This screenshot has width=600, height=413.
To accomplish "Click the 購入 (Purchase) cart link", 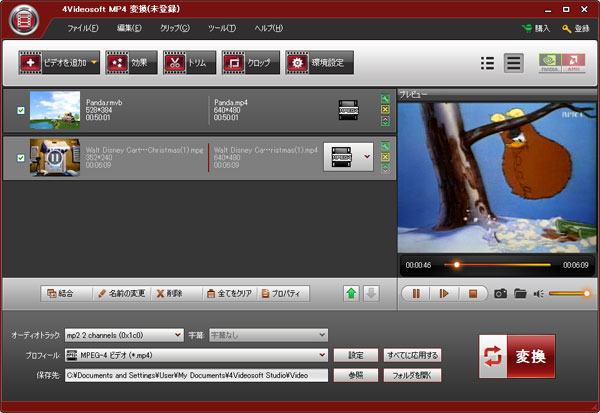I will coord(536,29).
